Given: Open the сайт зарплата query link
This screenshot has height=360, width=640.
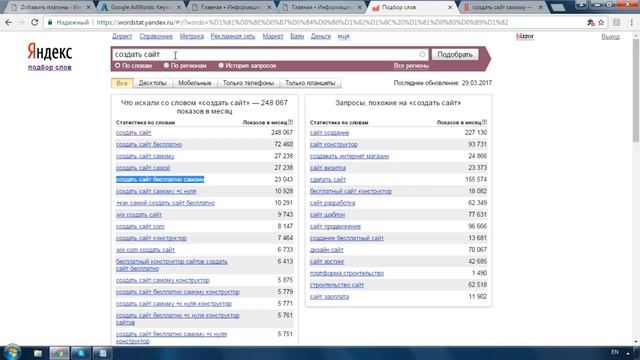Looking at the screenshot, I should [x=329, y=297].
